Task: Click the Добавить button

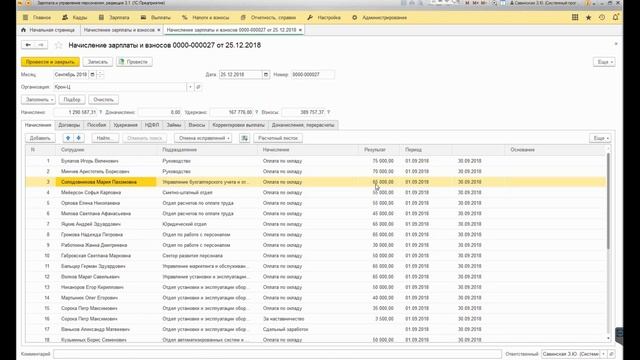Action: [40, 138]
